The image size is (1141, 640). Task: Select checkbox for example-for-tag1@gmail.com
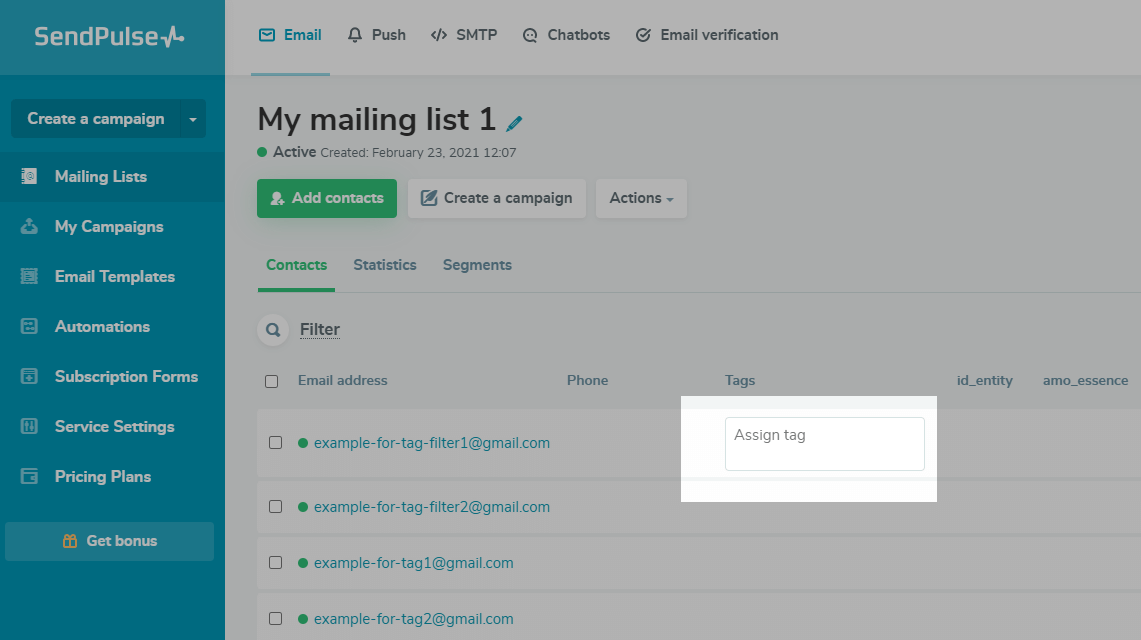(x=275, y=563)
